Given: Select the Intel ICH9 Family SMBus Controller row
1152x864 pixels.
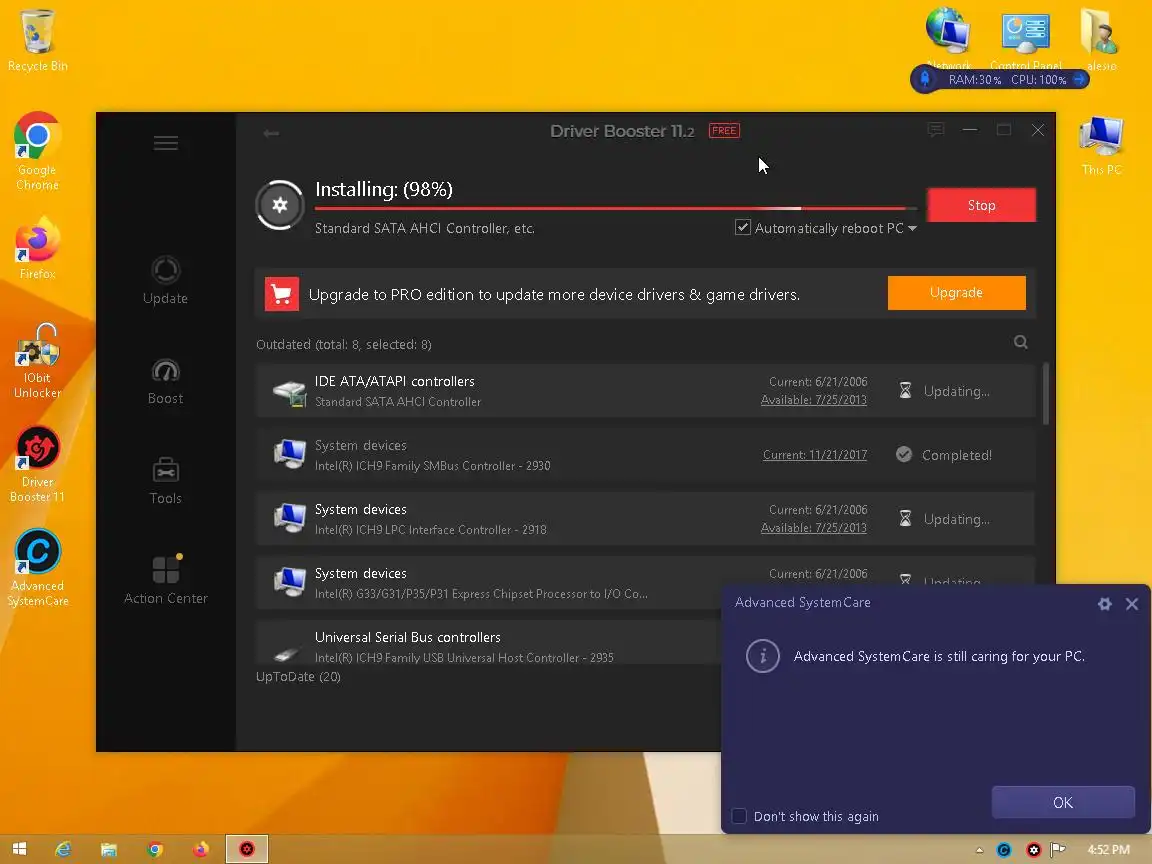Looking at the screenshot, I should pos(645,455).
